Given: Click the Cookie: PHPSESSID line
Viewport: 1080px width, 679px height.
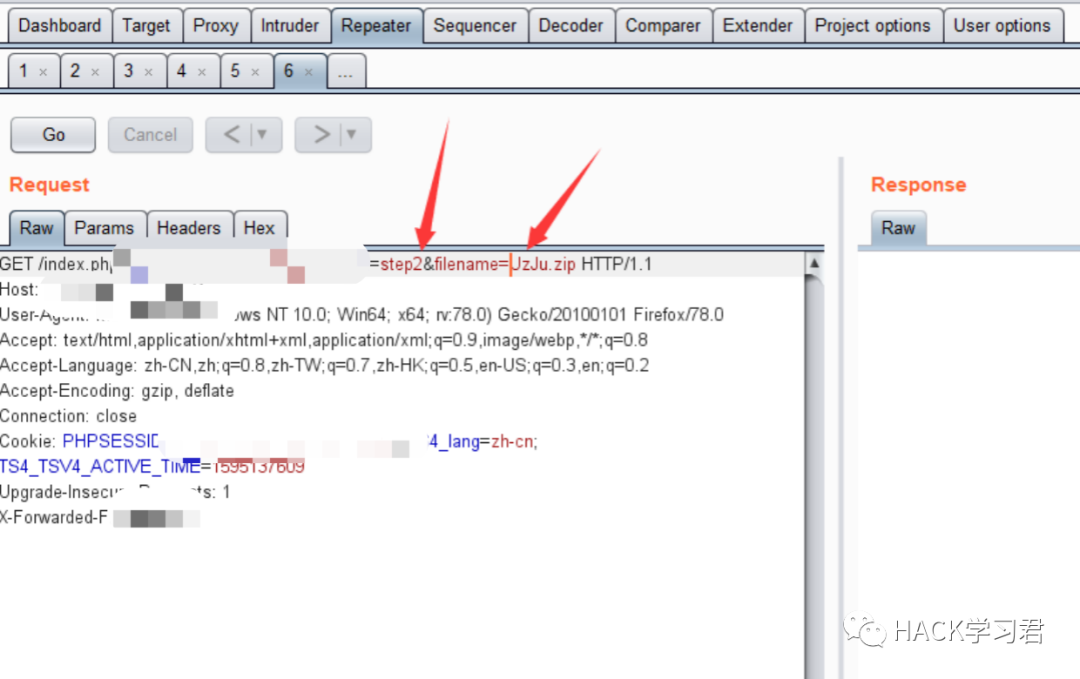Looking at the screenshot, I should coord(269,441).
